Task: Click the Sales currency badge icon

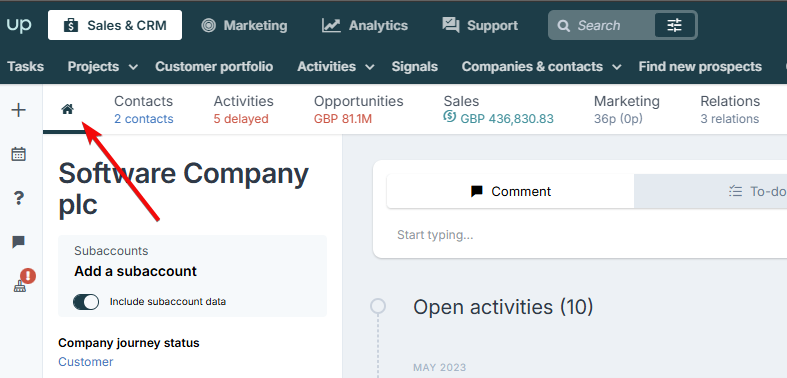Action: pos(449,117)
